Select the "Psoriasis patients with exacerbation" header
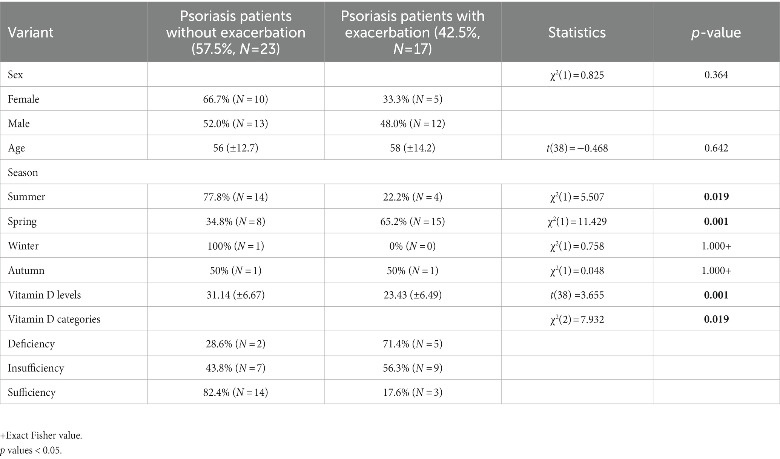 pyautogui.click(x=412, y=32)
